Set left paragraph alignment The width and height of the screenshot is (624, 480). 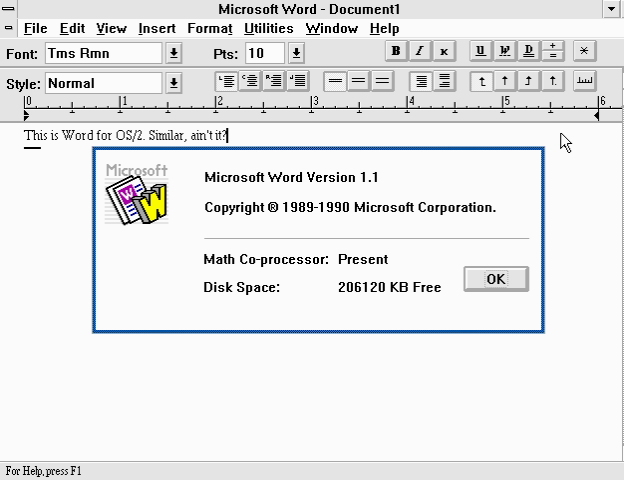[226, 81]
